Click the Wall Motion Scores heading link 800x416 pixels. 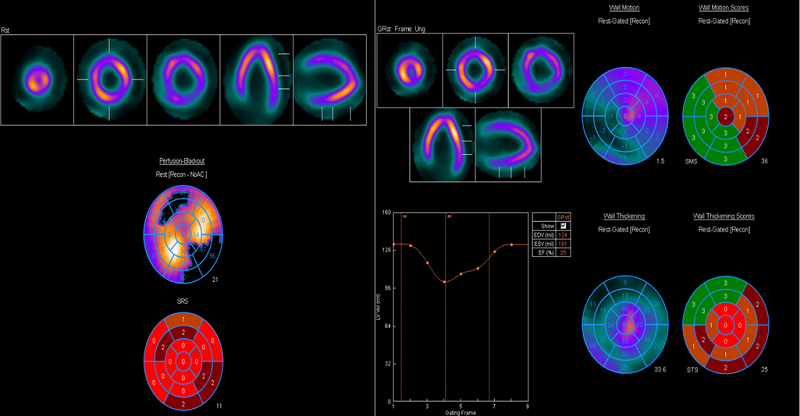[725, 8]
